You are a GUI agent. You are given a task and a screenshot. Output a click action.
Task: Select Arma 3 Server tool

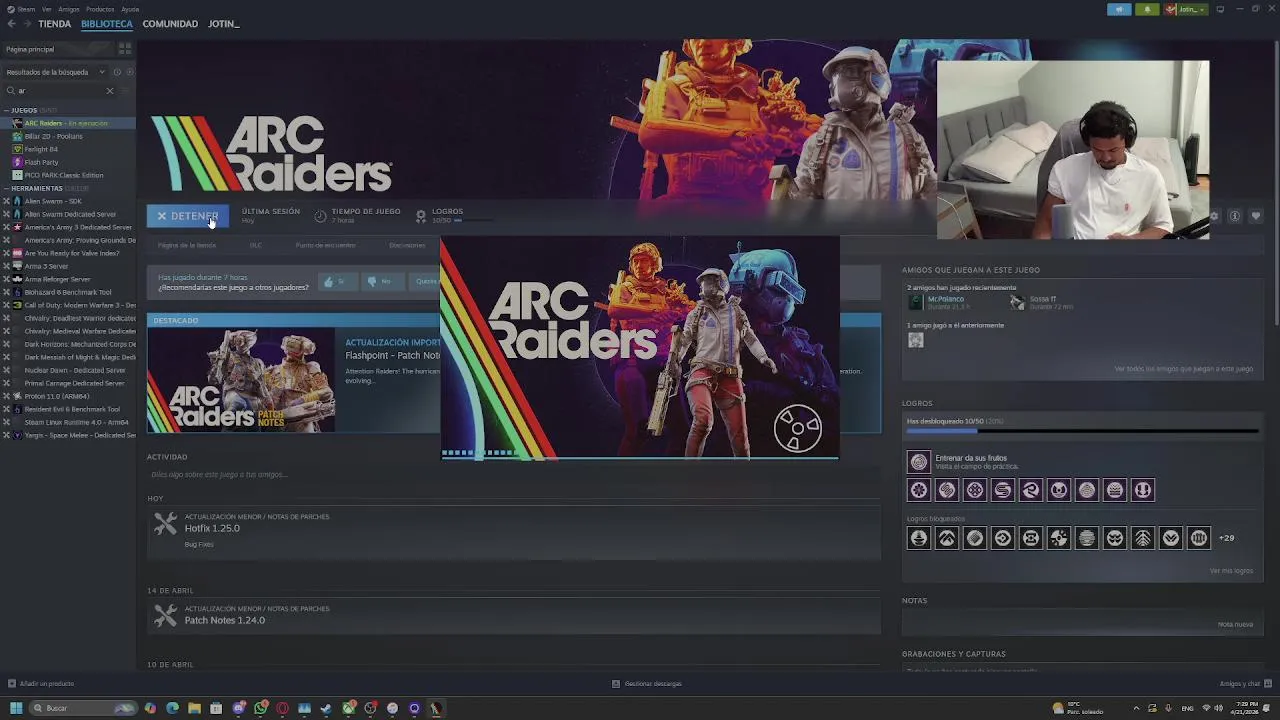point(68,266)
